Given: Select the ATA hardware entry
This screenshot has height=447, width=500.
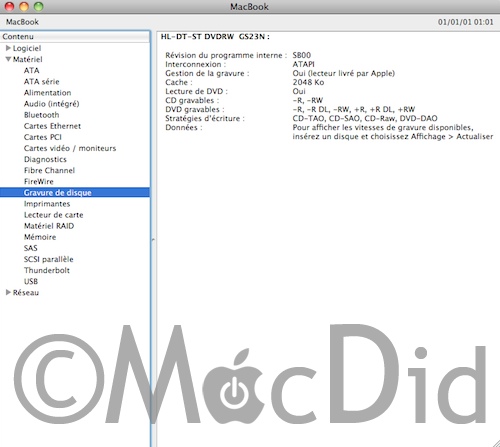Looking at the screenshot, I should 32,70.
